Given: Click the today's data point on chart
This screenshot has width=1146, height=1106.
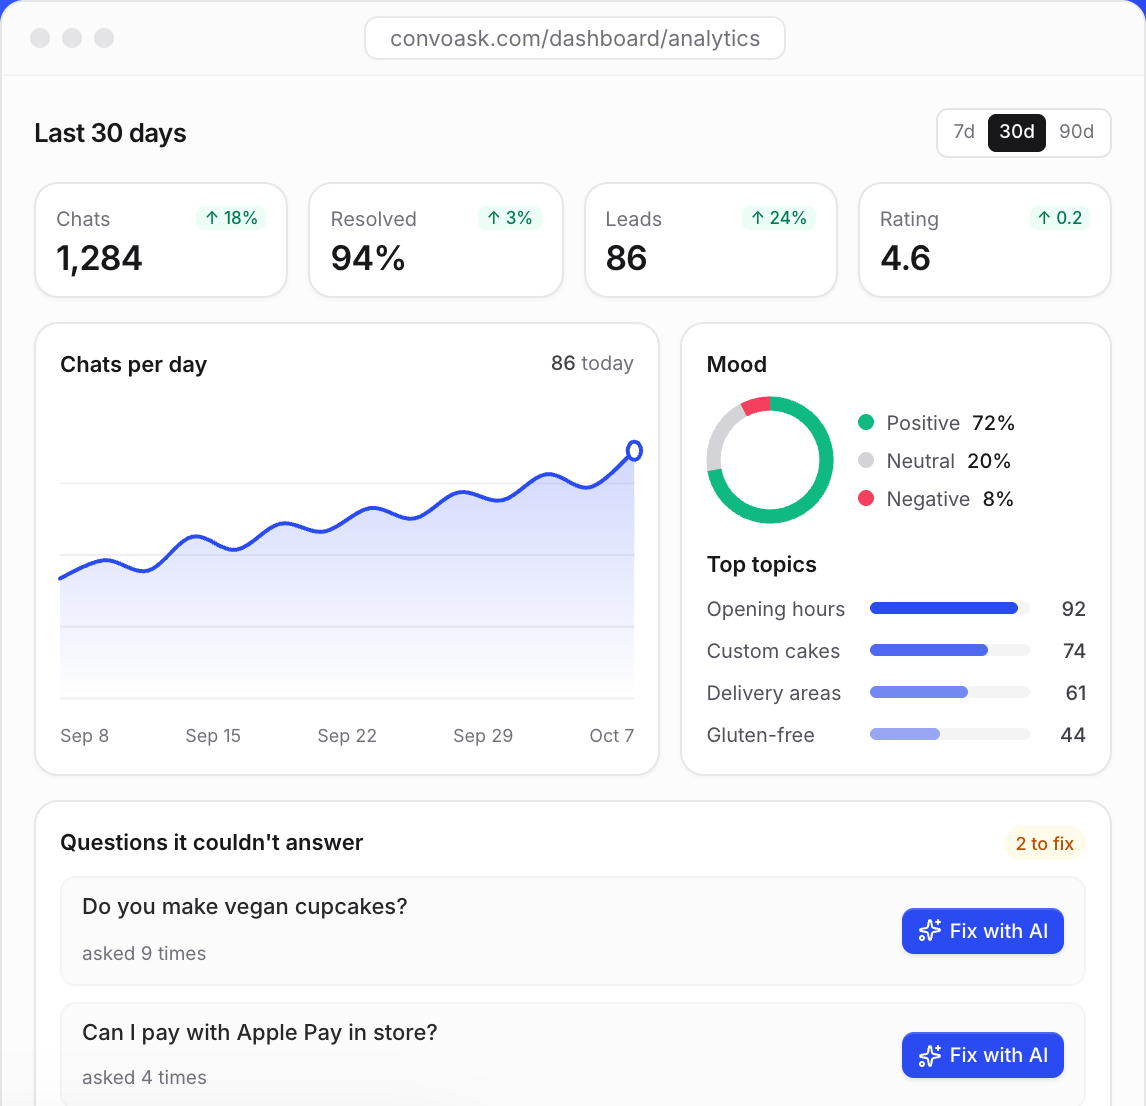Looking at the screenshot, I should (x=634, y=450).
